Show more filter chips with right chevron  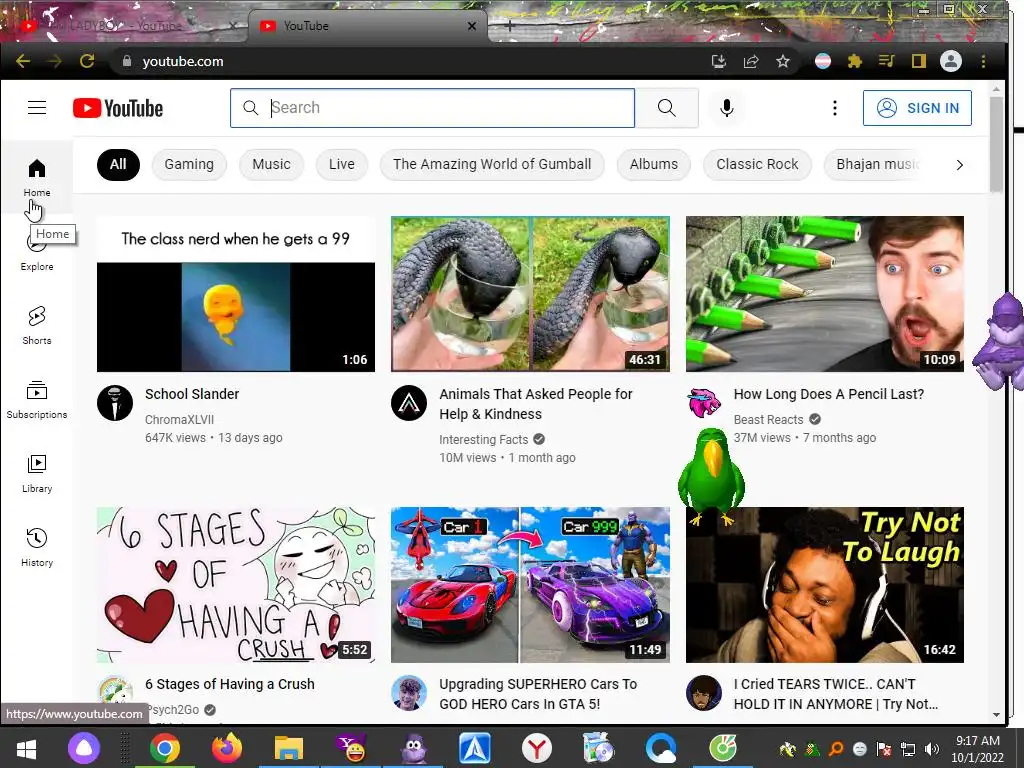point(959,165)
